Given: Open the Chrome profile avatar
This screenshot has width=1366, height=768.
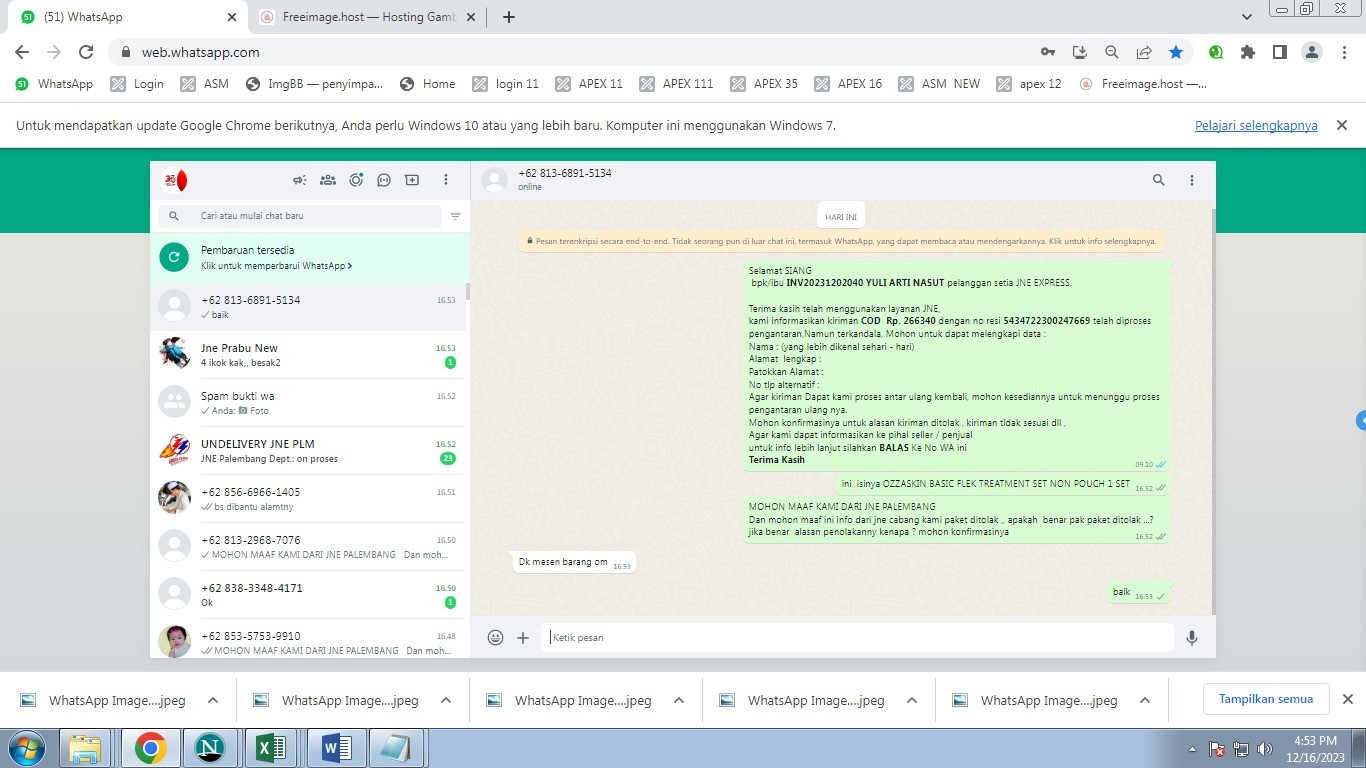Looking at the screenshot, I should tap(1313, 52).
